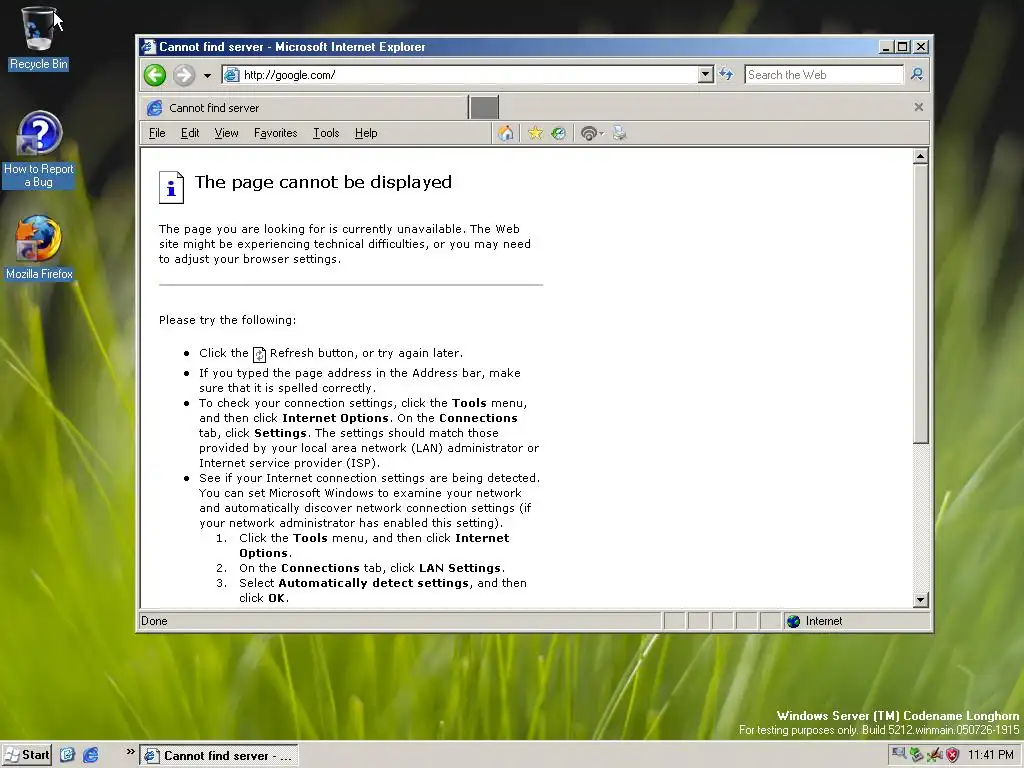Image resolution: width=1024 pixels, height=768 pixels.
Task: Select How to Report a Bug shortcut
Action: coord(39,150)
